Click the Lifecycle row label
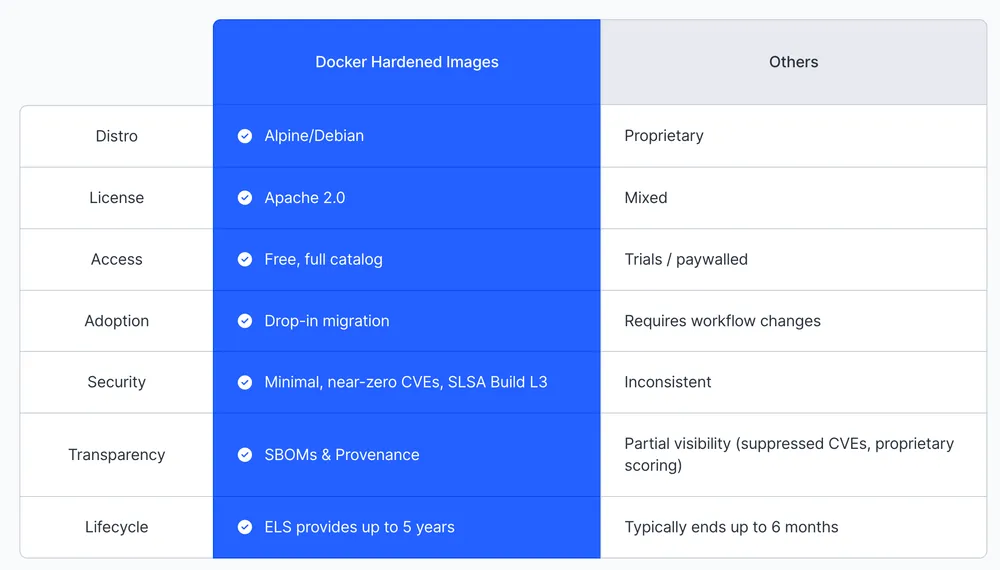The width and height of the screenshot is (1000, 570). (117, 527)
